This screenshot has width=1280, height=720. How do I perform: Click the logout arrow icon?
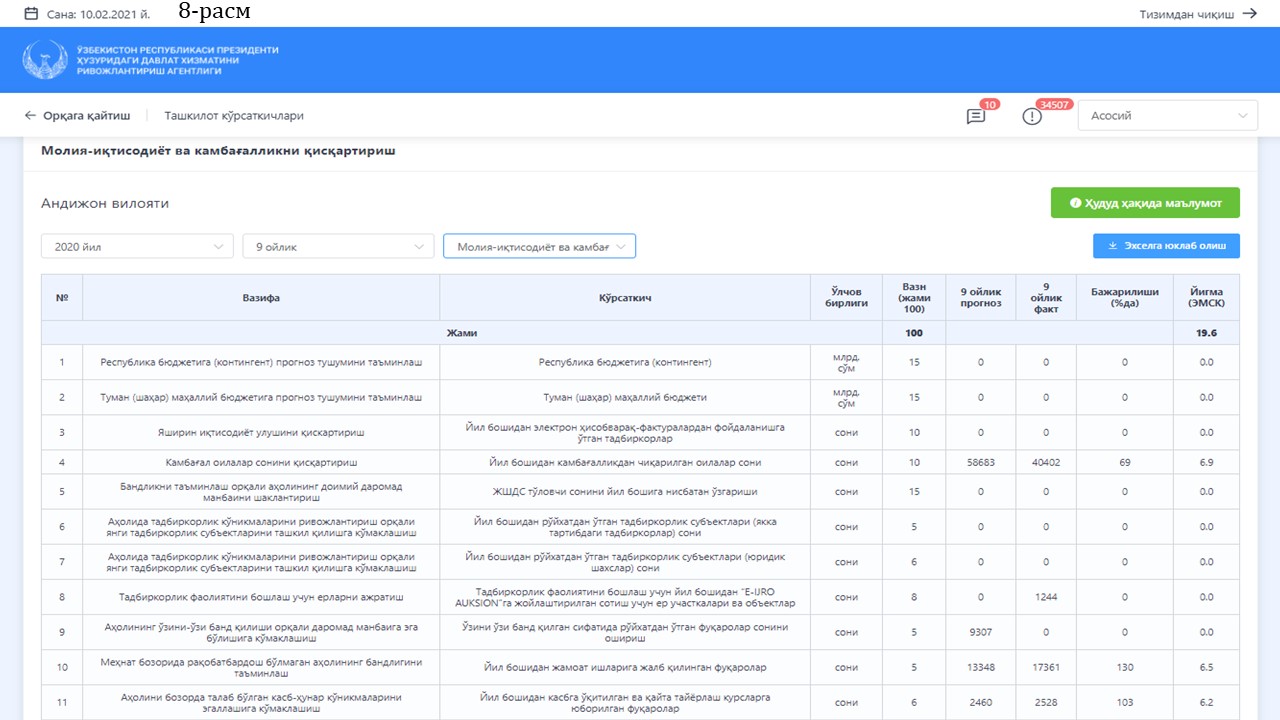(x=1249, y=14)
